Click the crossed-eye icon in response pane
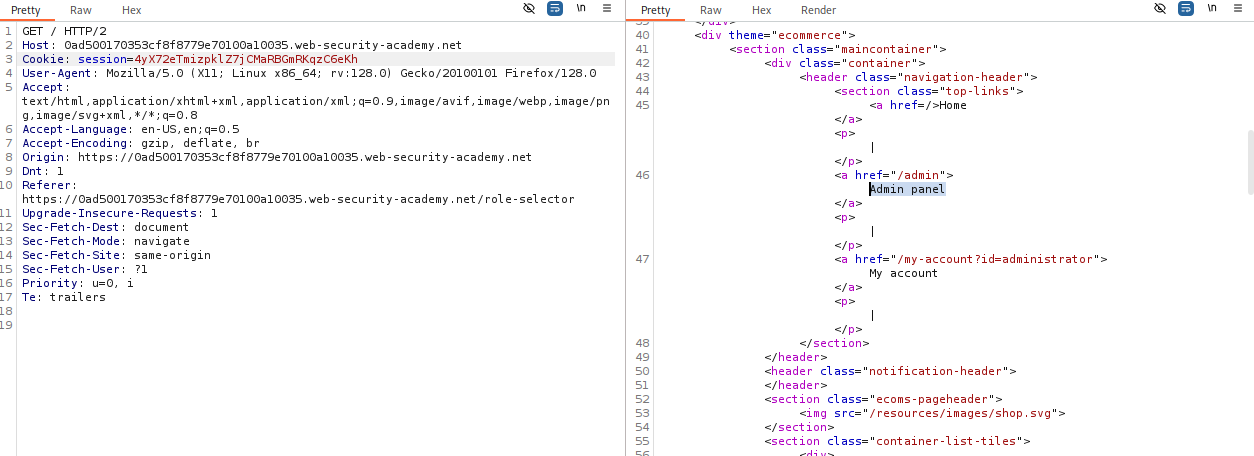 (1160, 9)
